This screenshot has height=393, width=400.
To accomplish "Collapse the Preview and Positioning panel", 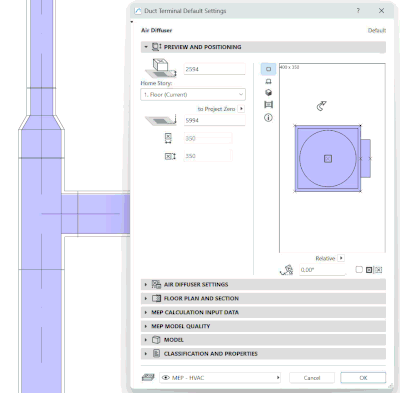I will pyautogui.click(x=146, y=47).
